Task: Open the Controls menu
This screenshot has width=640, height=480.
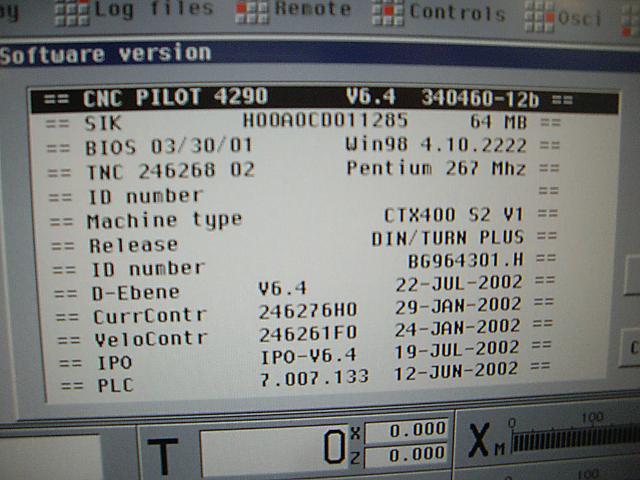Action: click(457, 14)
